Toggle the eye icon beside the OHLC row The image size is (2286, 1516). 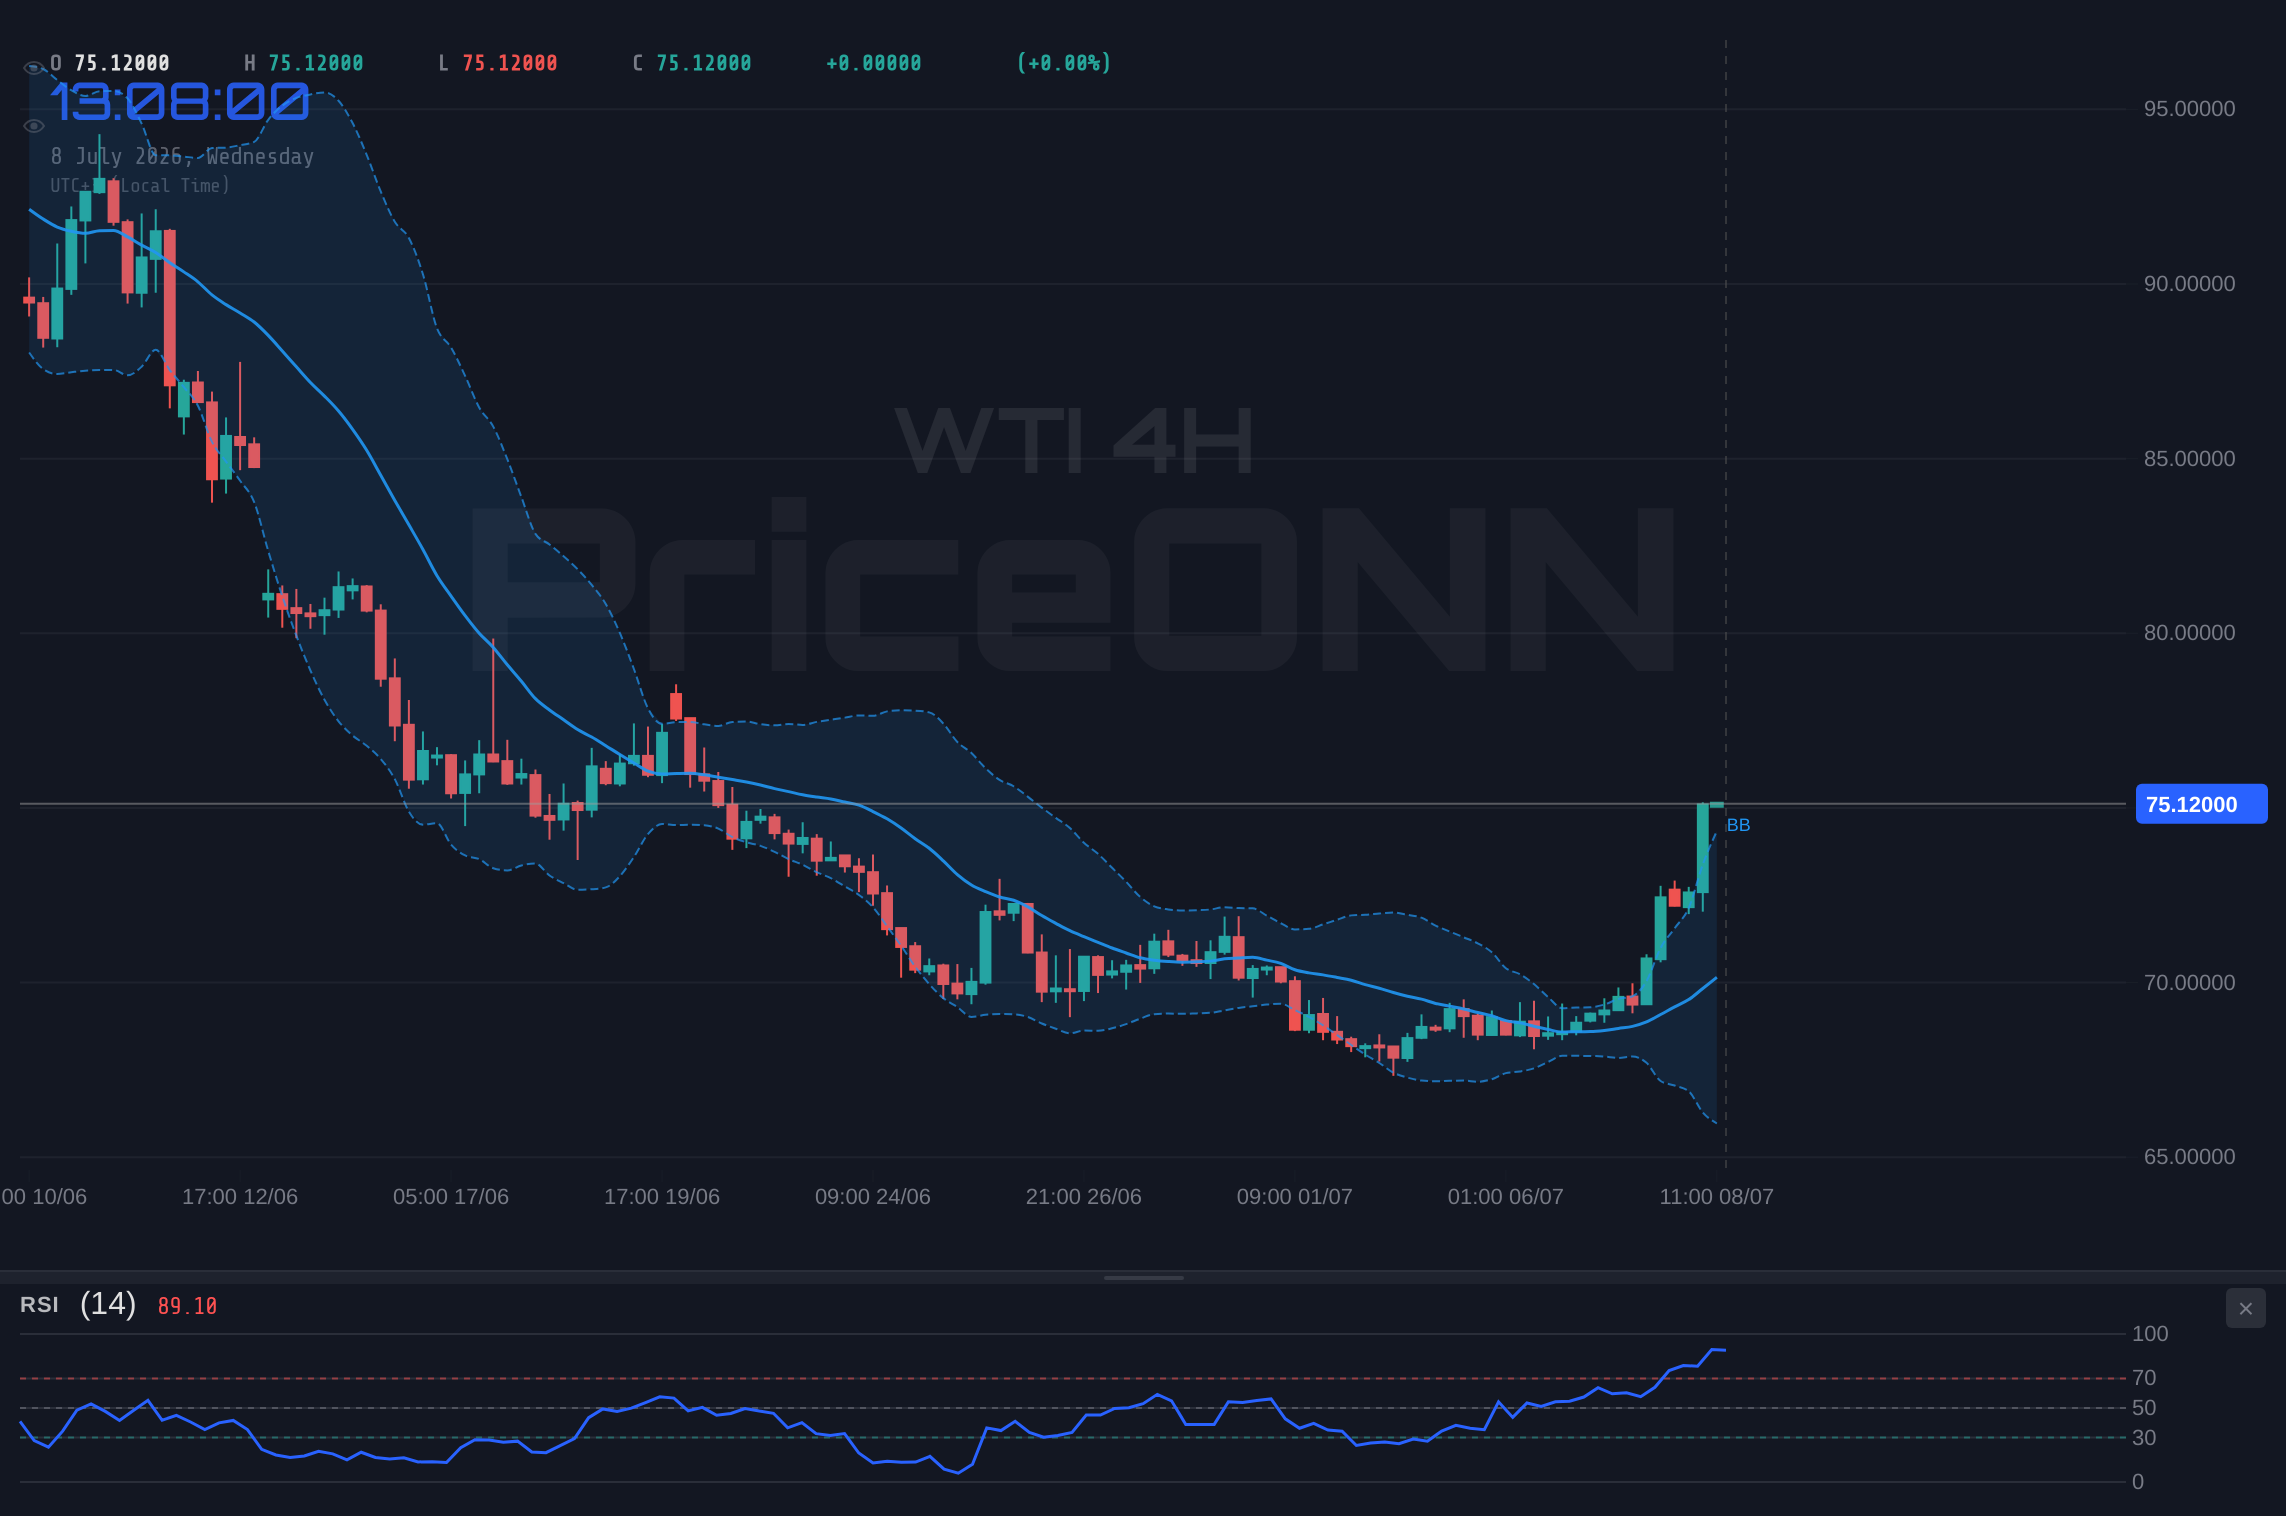point(34,68)
